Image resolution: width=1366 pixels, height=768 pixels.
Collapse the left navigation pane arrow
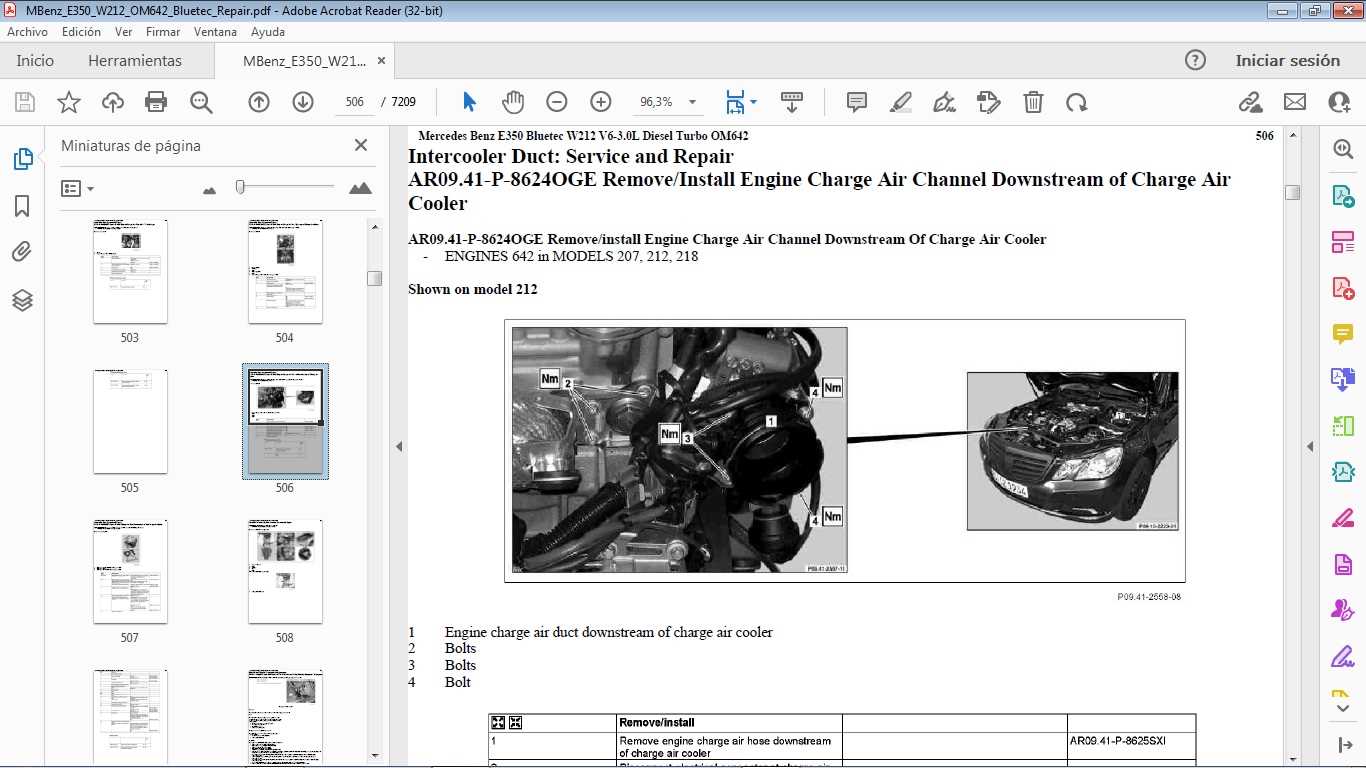click(399, 447)
